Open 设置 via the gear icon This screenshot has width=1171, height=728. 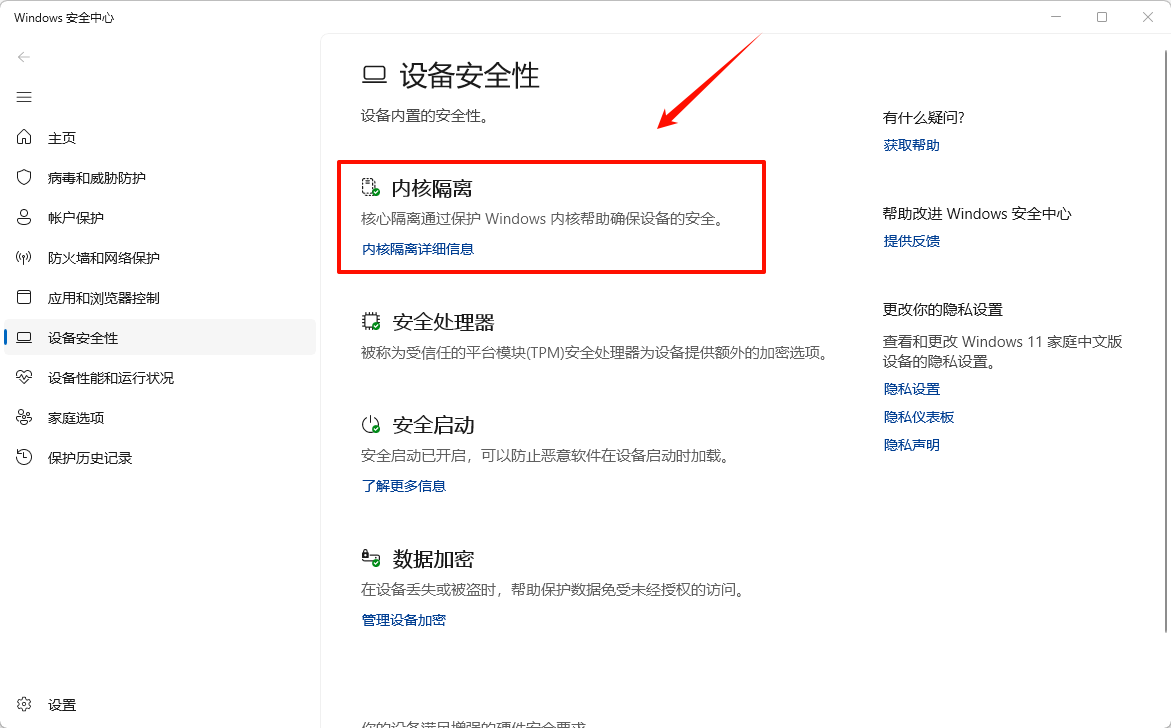tap(23, 704)
